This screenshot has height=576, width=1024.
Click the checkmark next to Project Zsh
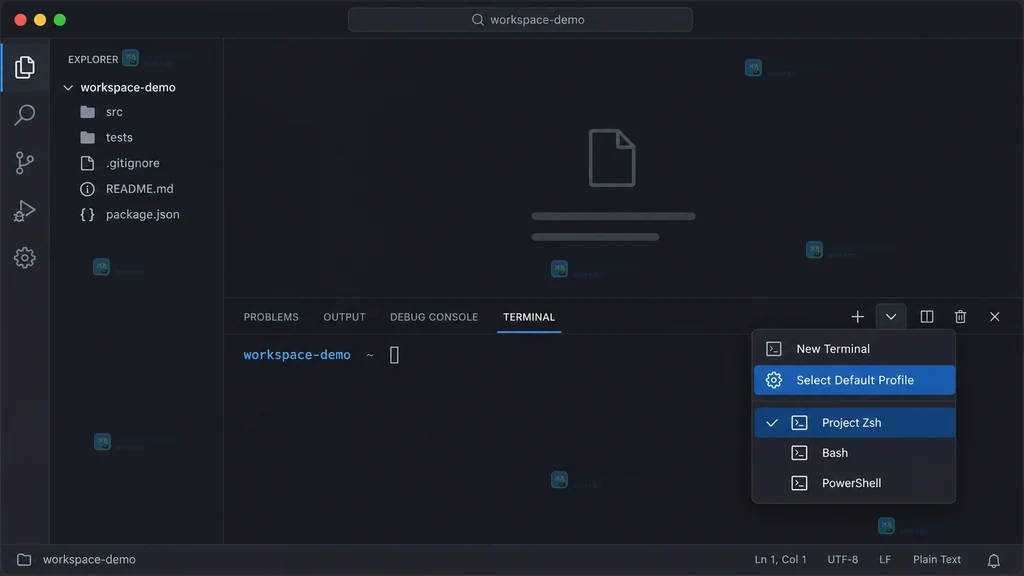pyautogui.click(x=772, y=423)
